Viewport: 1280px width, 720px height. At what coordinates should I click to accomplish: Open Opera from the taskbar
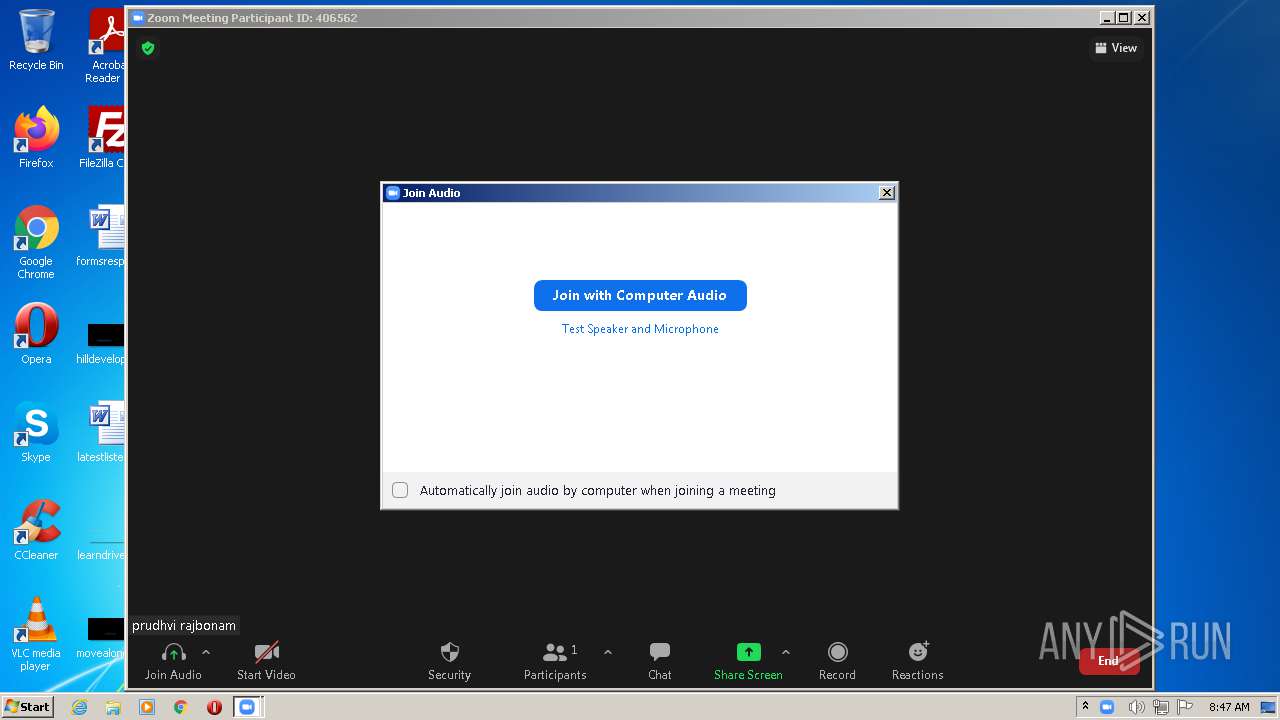(x=214, y=707)
